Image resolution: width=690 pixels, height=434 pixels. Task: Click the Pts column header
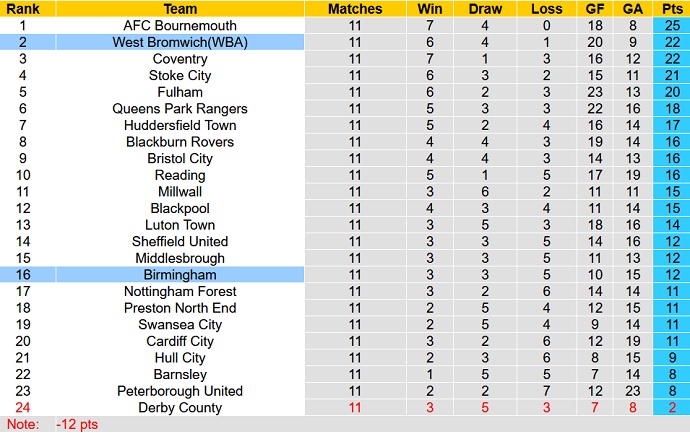(x=668, y=9)
